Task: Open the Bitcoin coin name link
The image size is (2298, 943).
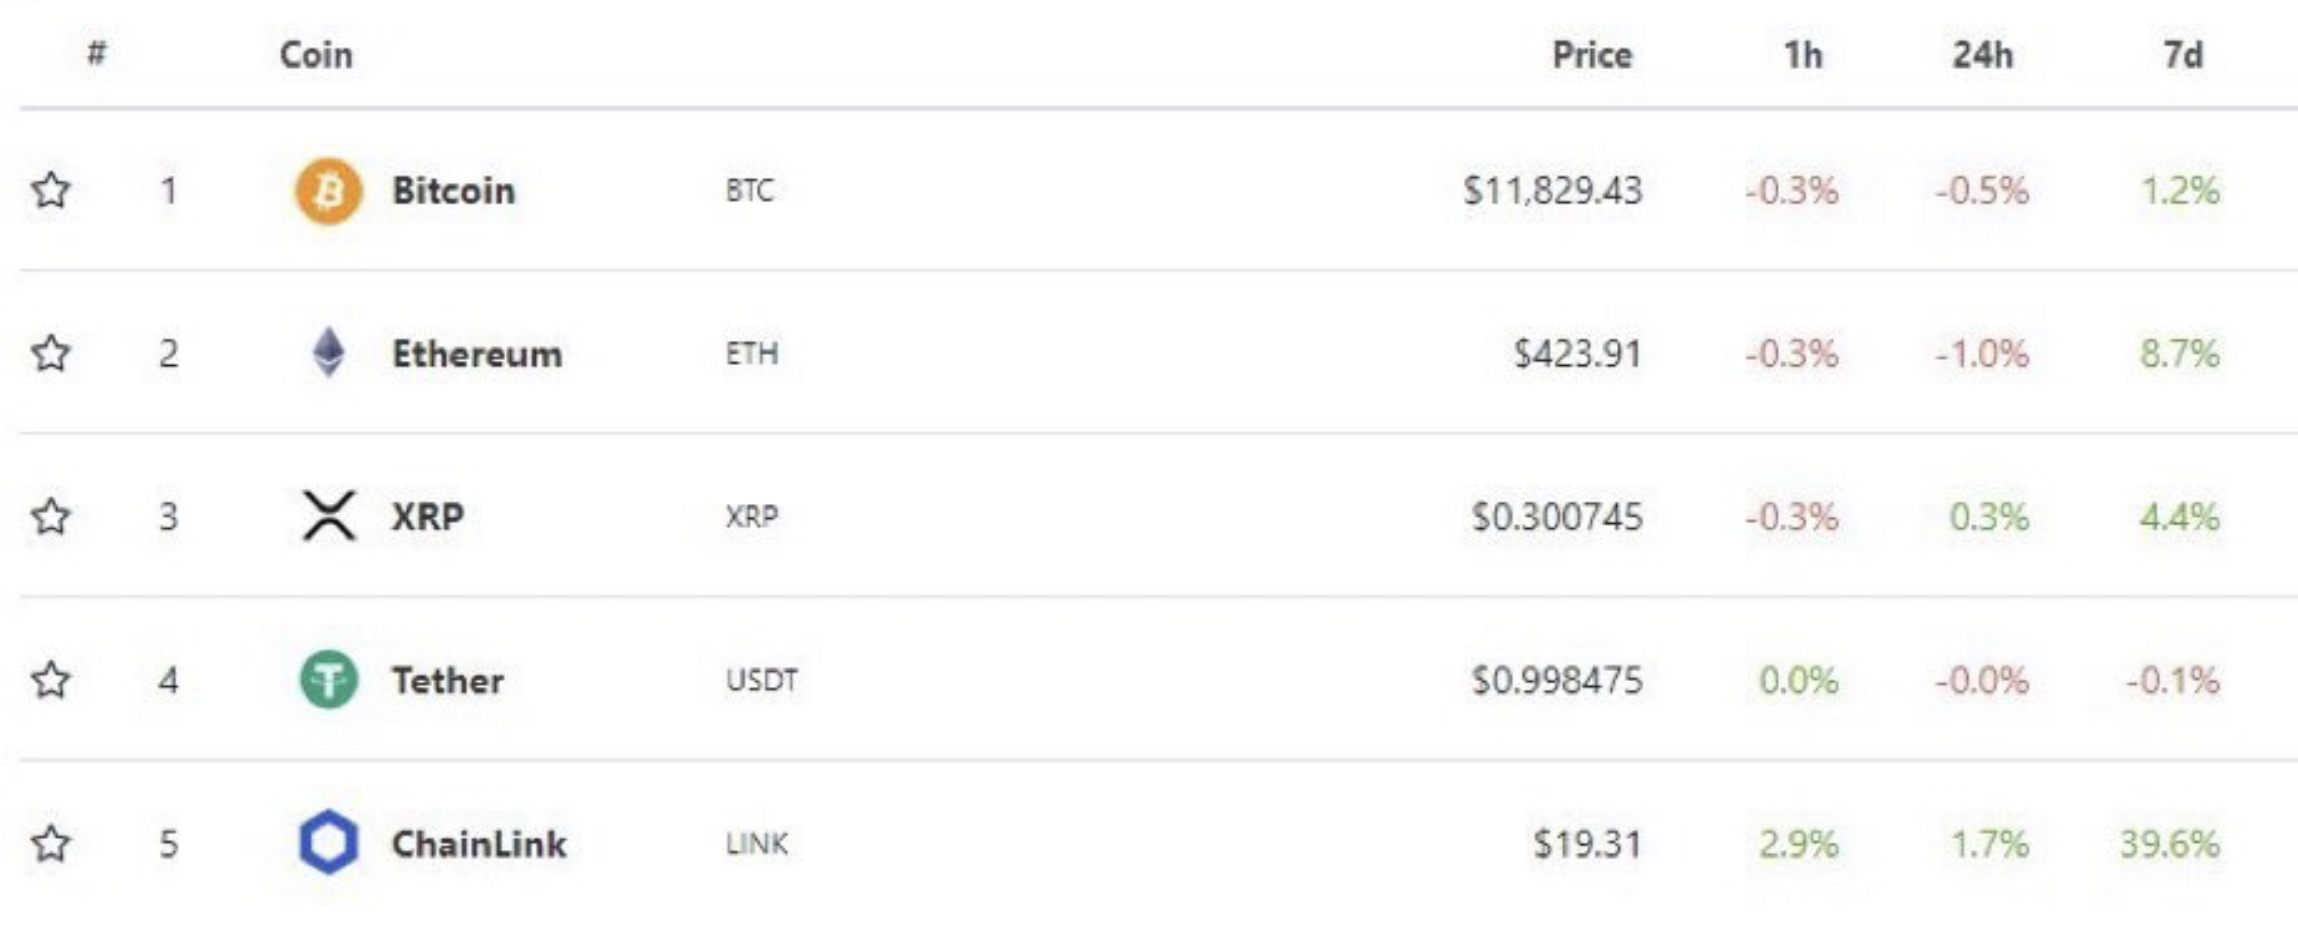Action: coord(453,191)
